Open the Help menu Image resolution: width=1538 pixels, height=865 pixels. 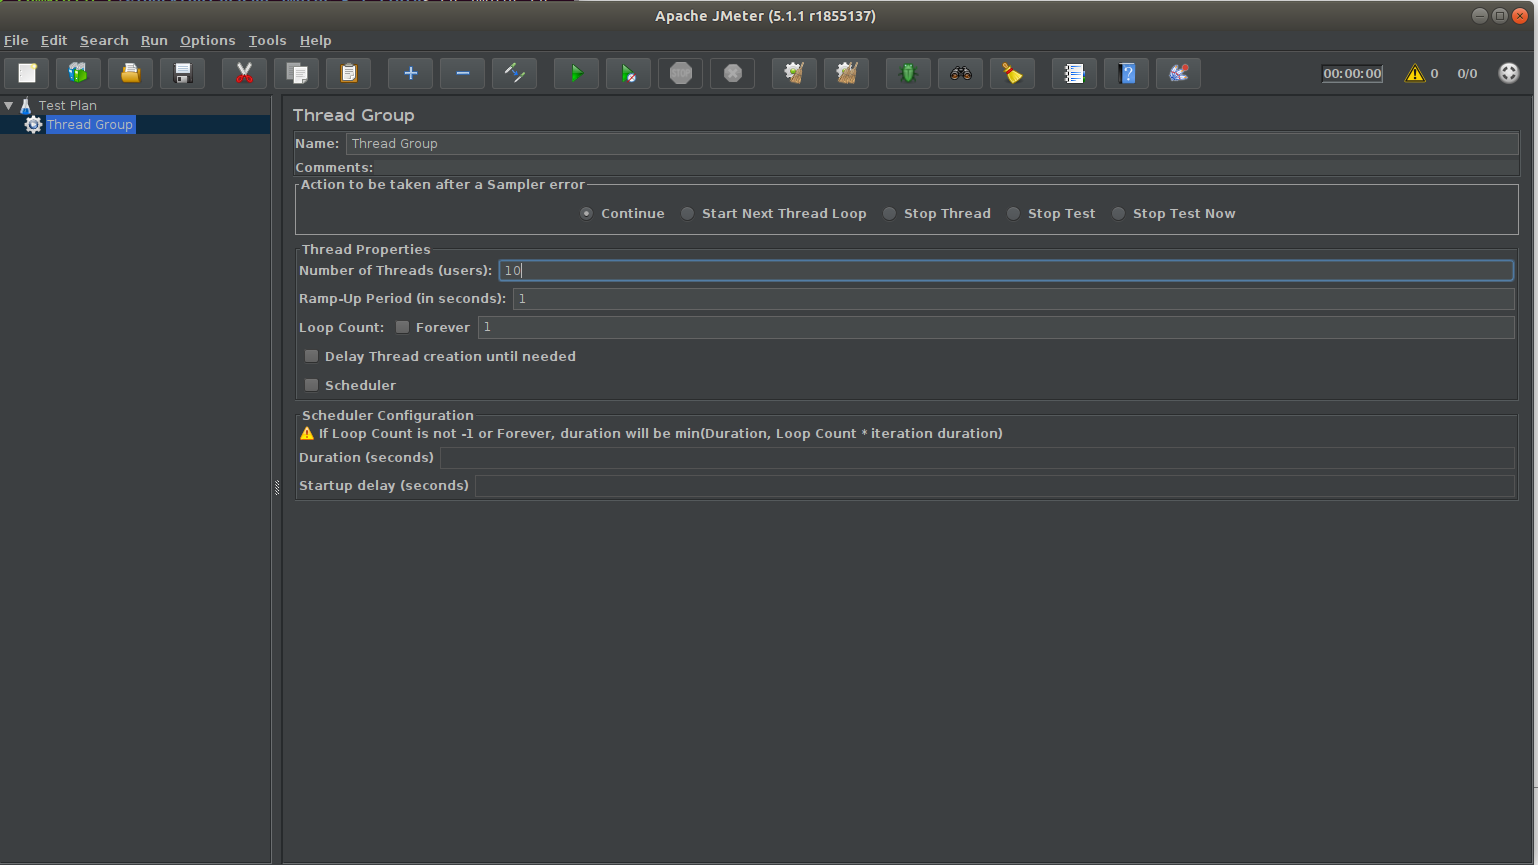(x=315, y=40)
